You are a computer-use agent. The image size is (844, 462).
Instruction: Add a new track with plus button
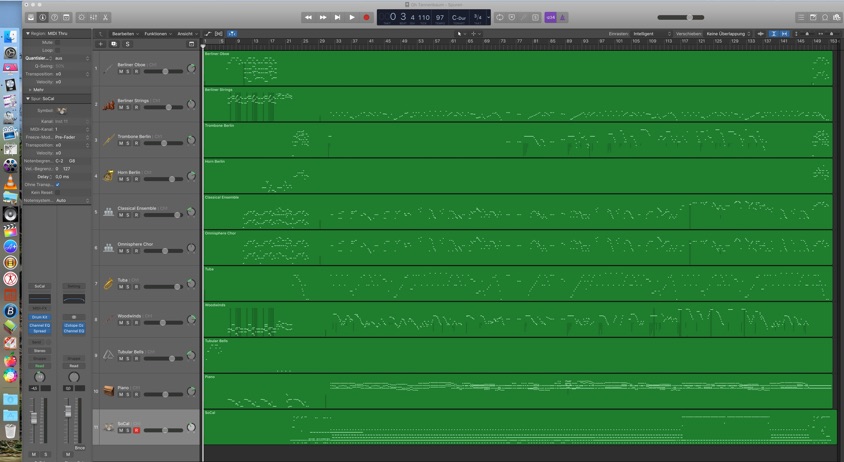click(101, 44)
